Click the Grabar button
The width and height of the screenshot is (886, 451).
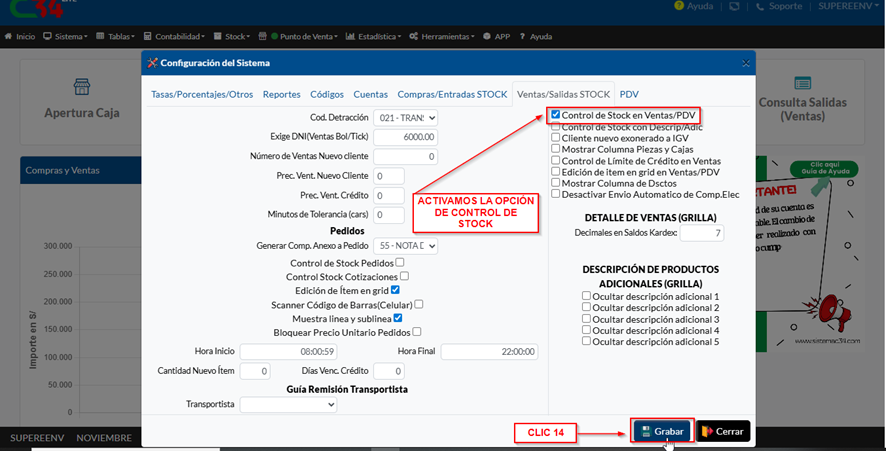[x=660, y=431]
